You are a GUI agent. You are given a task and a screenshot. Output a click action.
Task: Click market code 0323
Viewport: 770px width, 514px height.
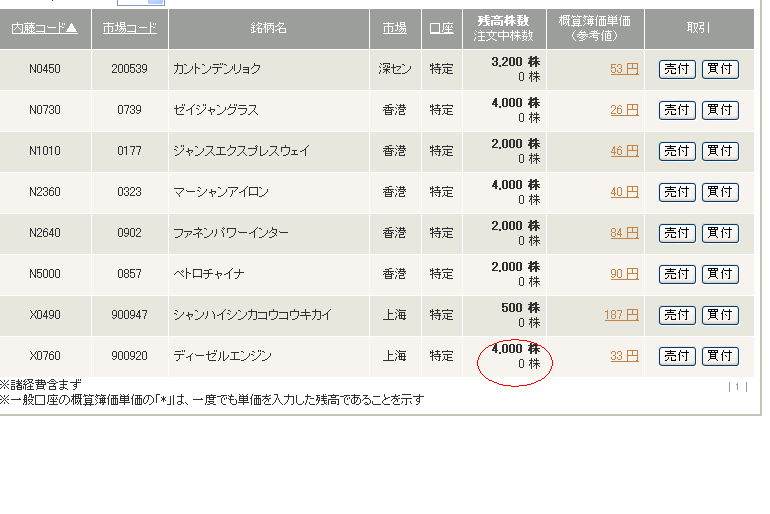[x=129, y=192]
